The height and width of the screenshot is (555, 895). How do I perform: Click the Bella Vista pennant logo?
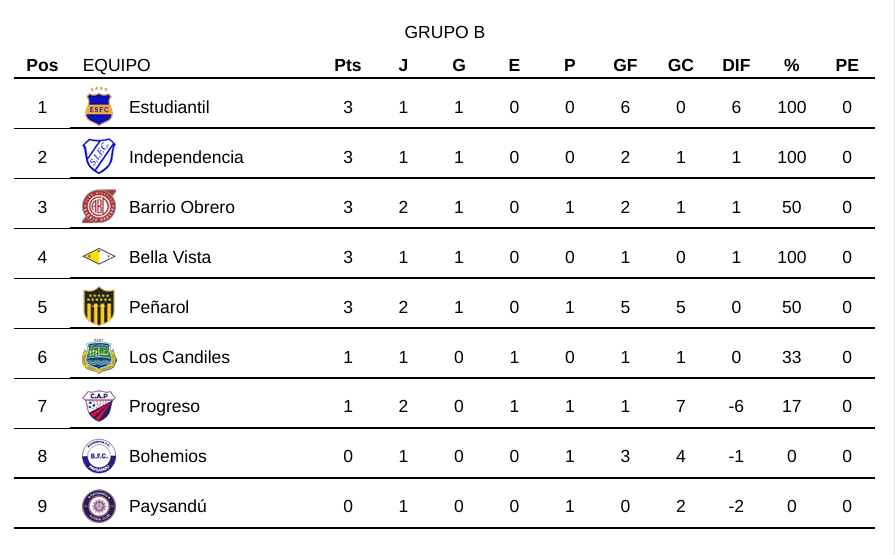[x=99, y=257]
